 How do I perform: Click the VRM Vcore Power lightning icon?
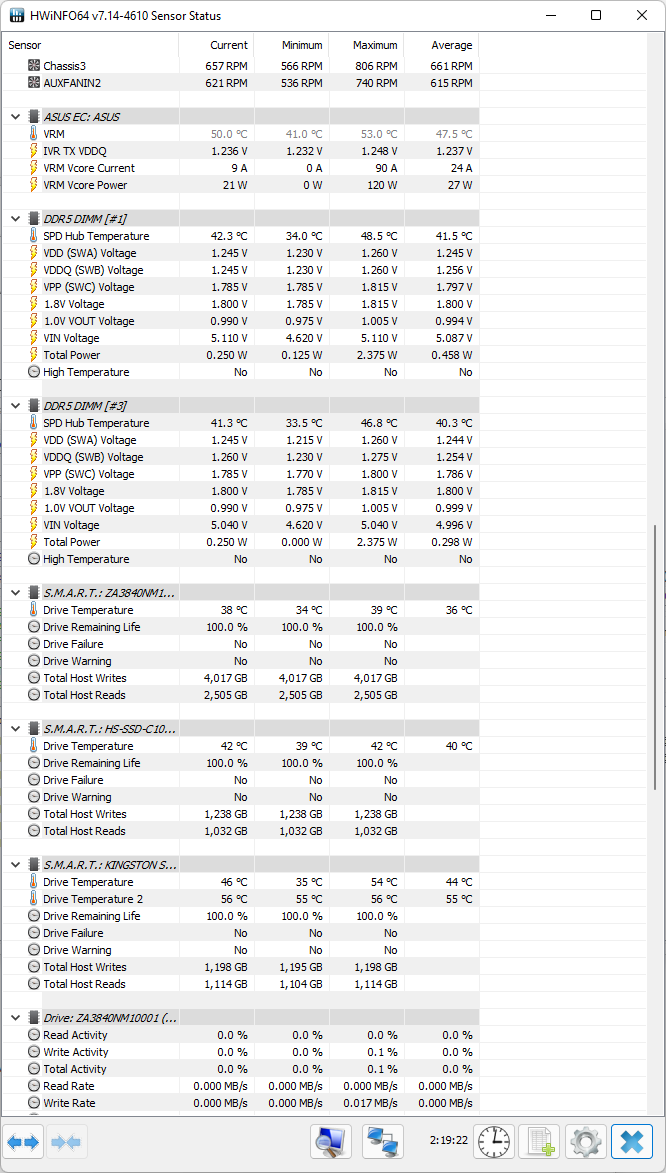point(34,185)
